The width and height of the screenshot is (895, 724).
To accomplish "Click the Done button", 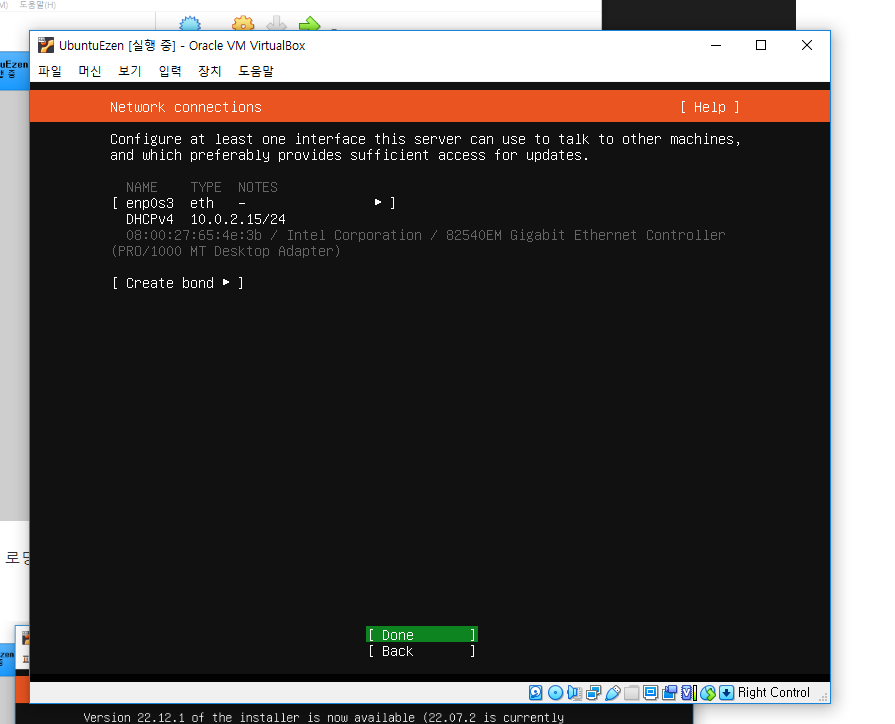I will 422,635.
